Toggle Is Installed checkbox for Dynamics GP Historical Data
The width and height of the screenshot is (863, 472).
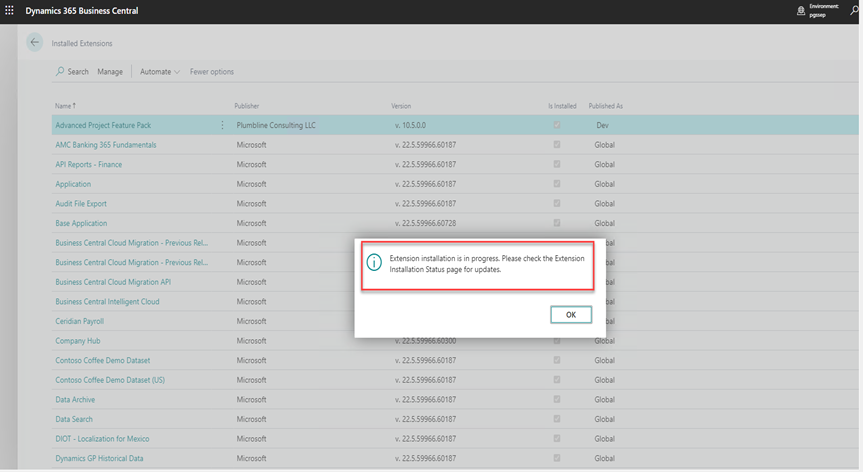[557, 458]
